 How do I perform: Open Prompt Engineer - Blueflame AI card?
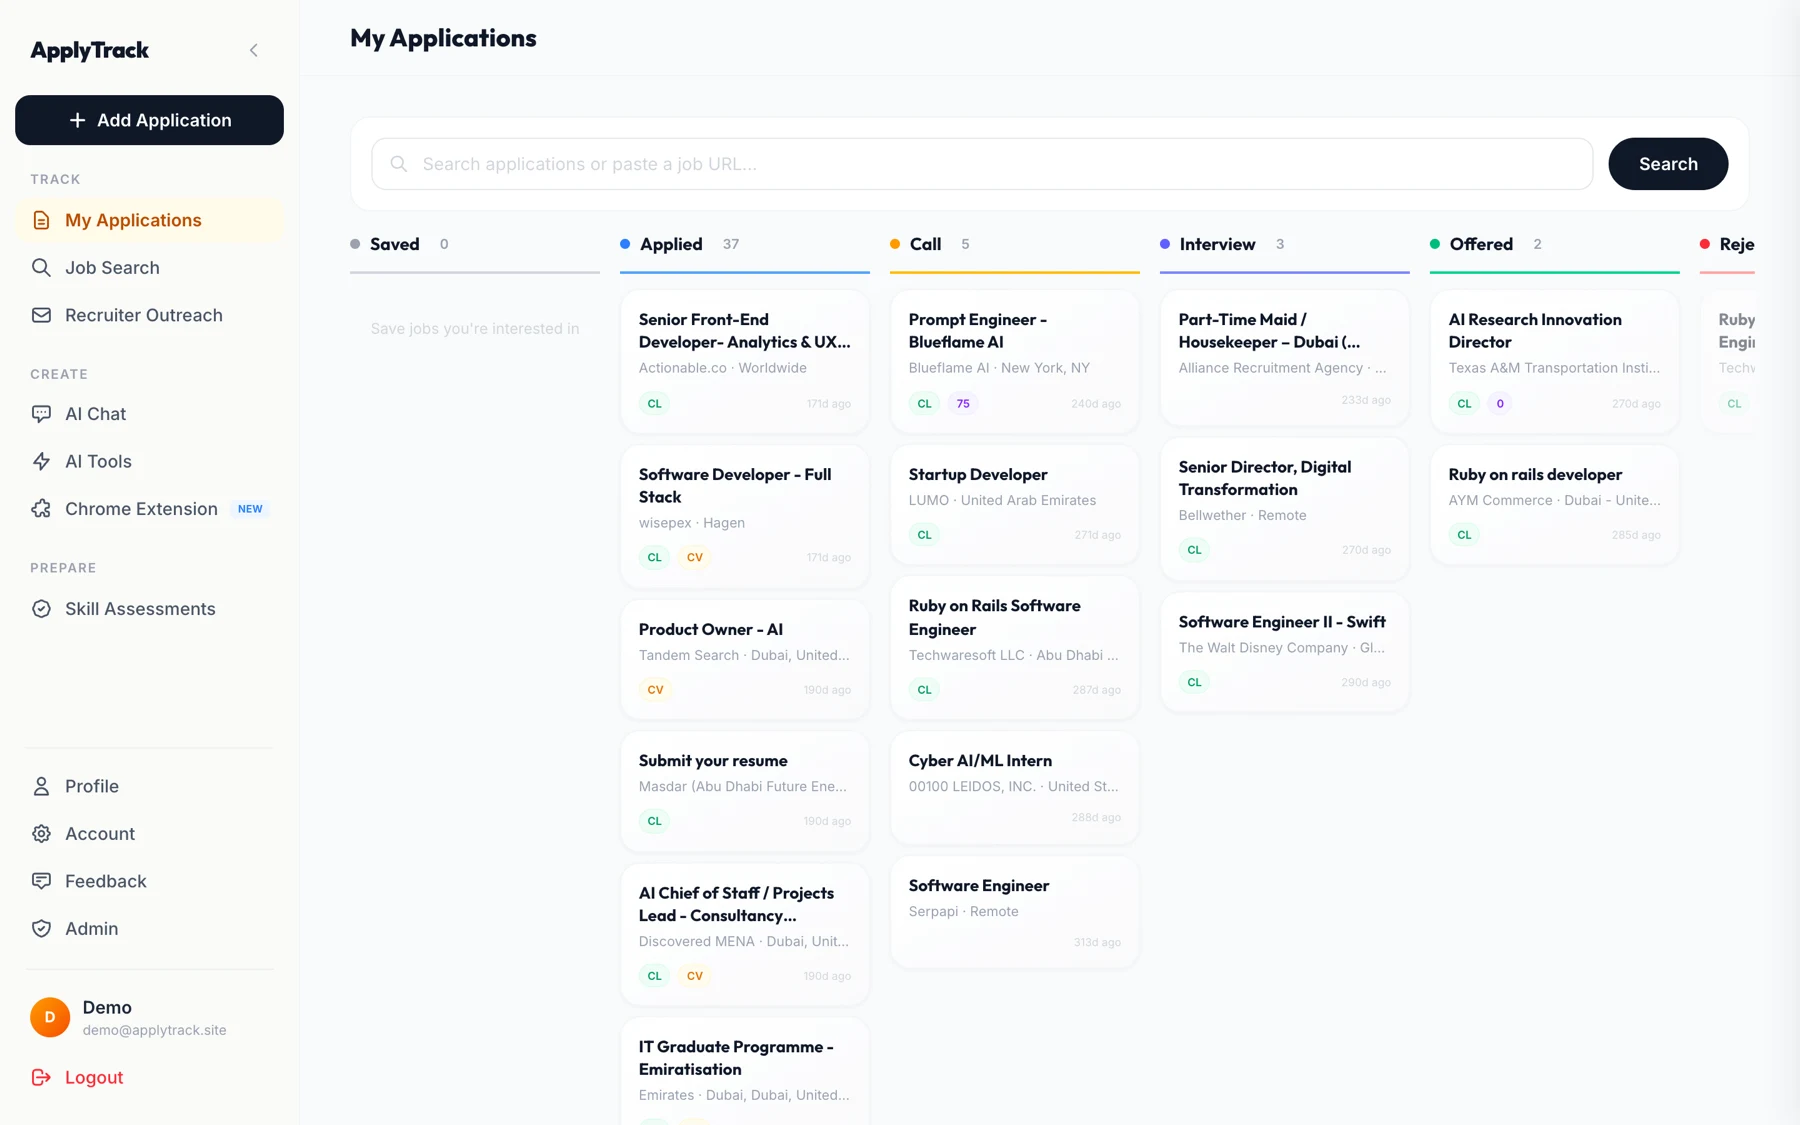point(1015,361)
